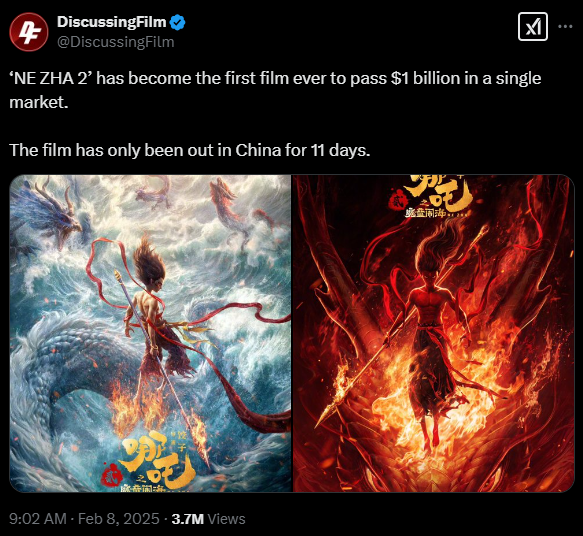This screenshot has width=583, height=536.
Task: Click the red seal stamp on ocean poster
Action: click(109, 474)
